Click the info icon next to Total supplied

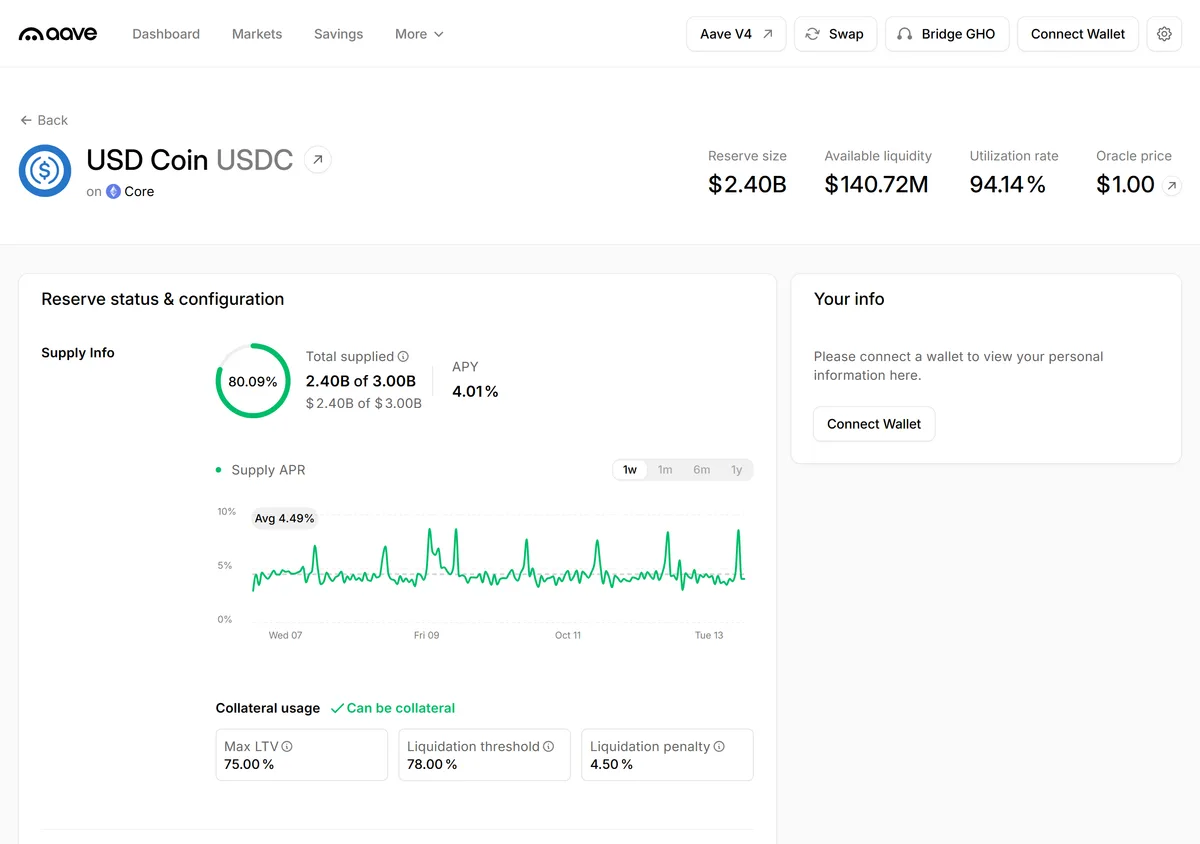tap(403, 356)
